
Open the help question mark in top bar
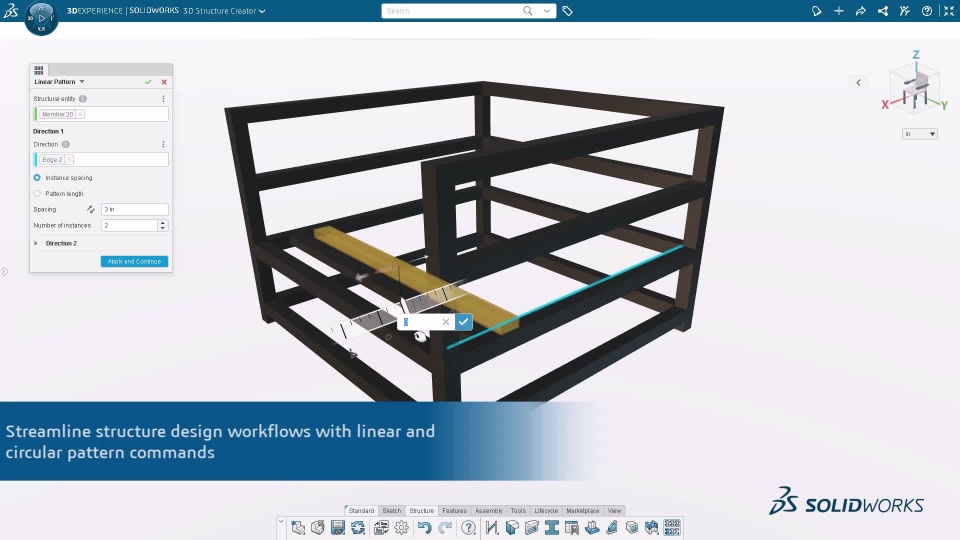click(927, 11)
